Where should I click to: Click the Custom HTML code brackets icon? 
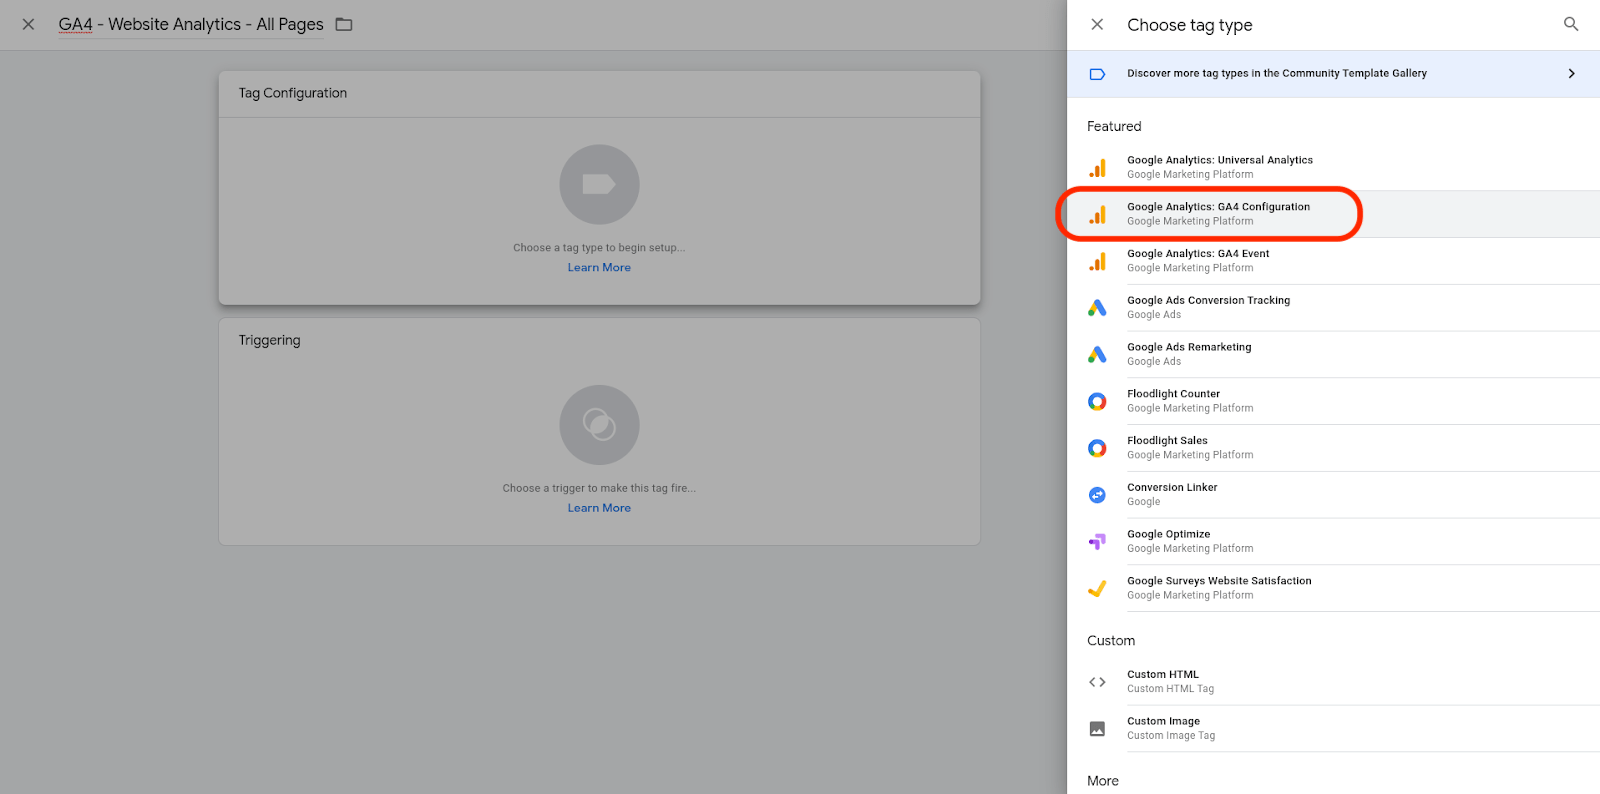point(1097,682)
